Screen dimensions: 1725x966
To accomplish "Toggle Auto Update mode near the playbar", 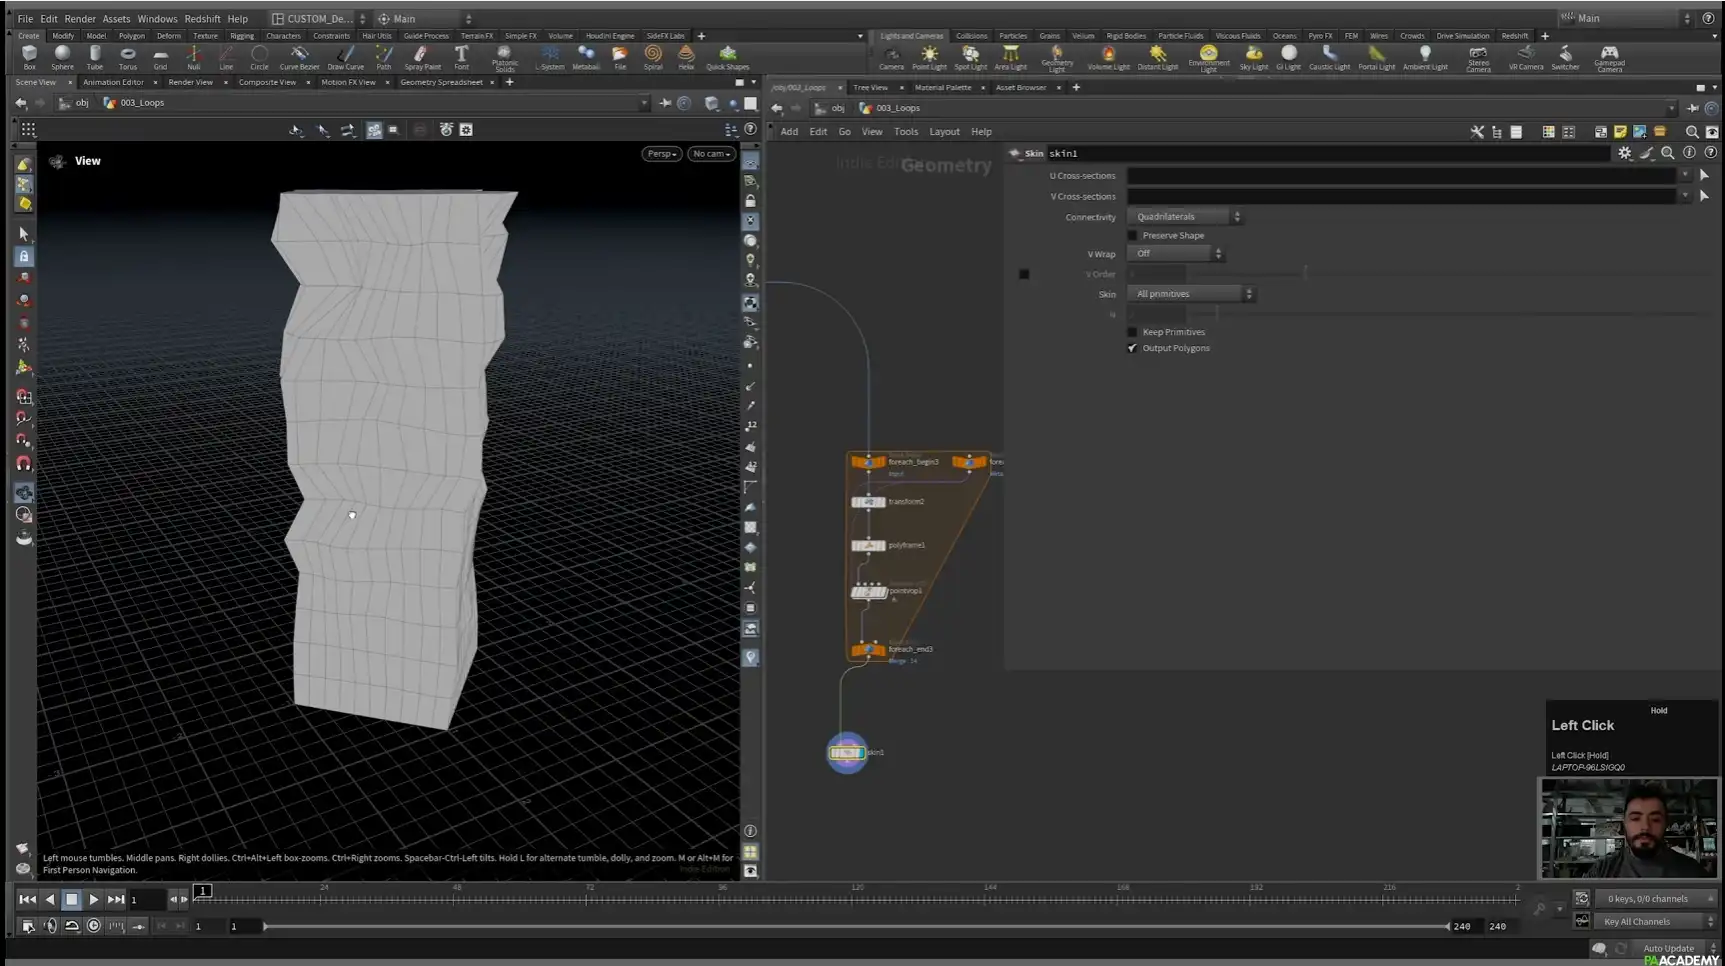I will click(x=1667, y=948).
